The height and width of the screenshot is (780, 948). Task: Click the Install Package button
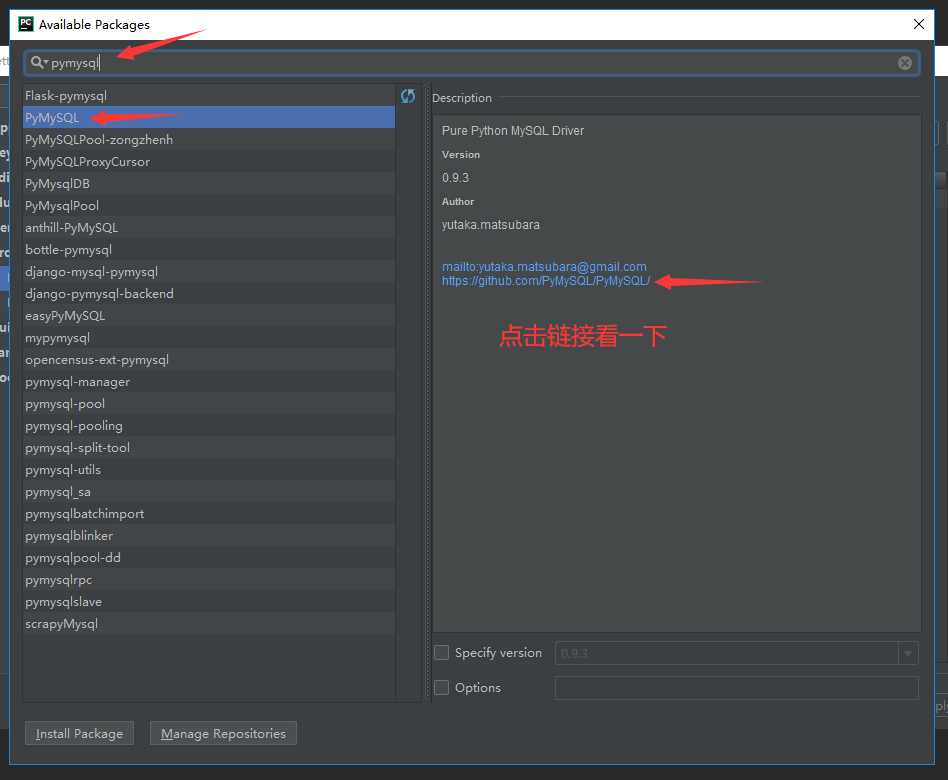(79, 733)
